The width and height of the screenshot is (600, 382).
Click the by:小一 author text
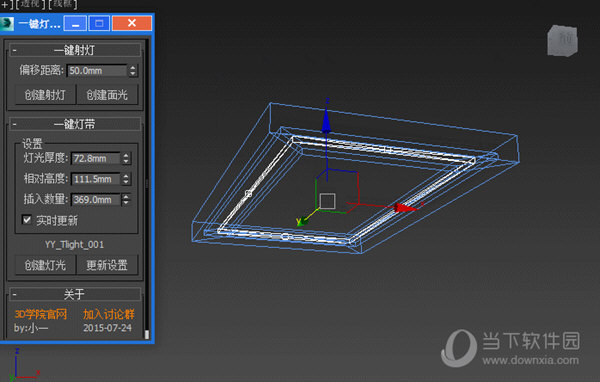31,328
